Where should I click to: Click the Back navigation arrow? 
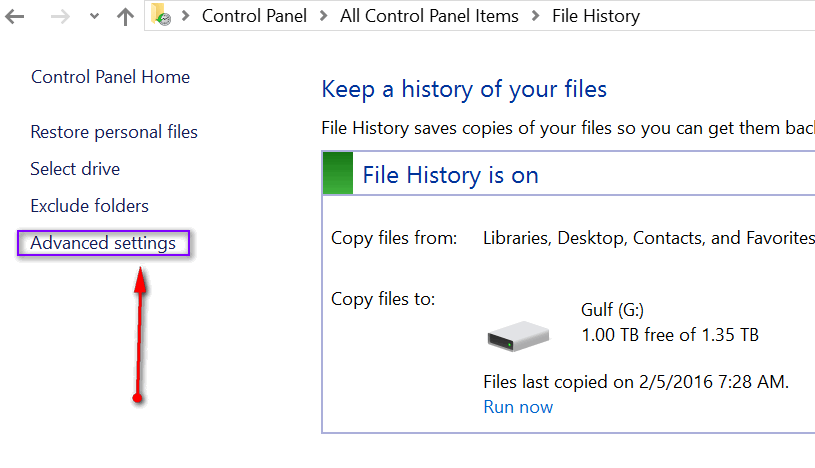(15, 17)
